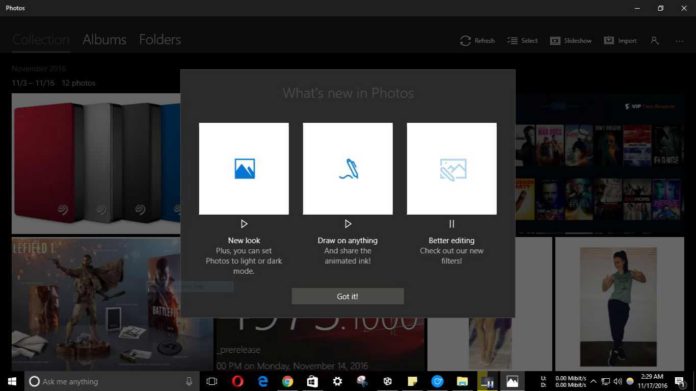Open the Windows Start menu

[12, 381]
